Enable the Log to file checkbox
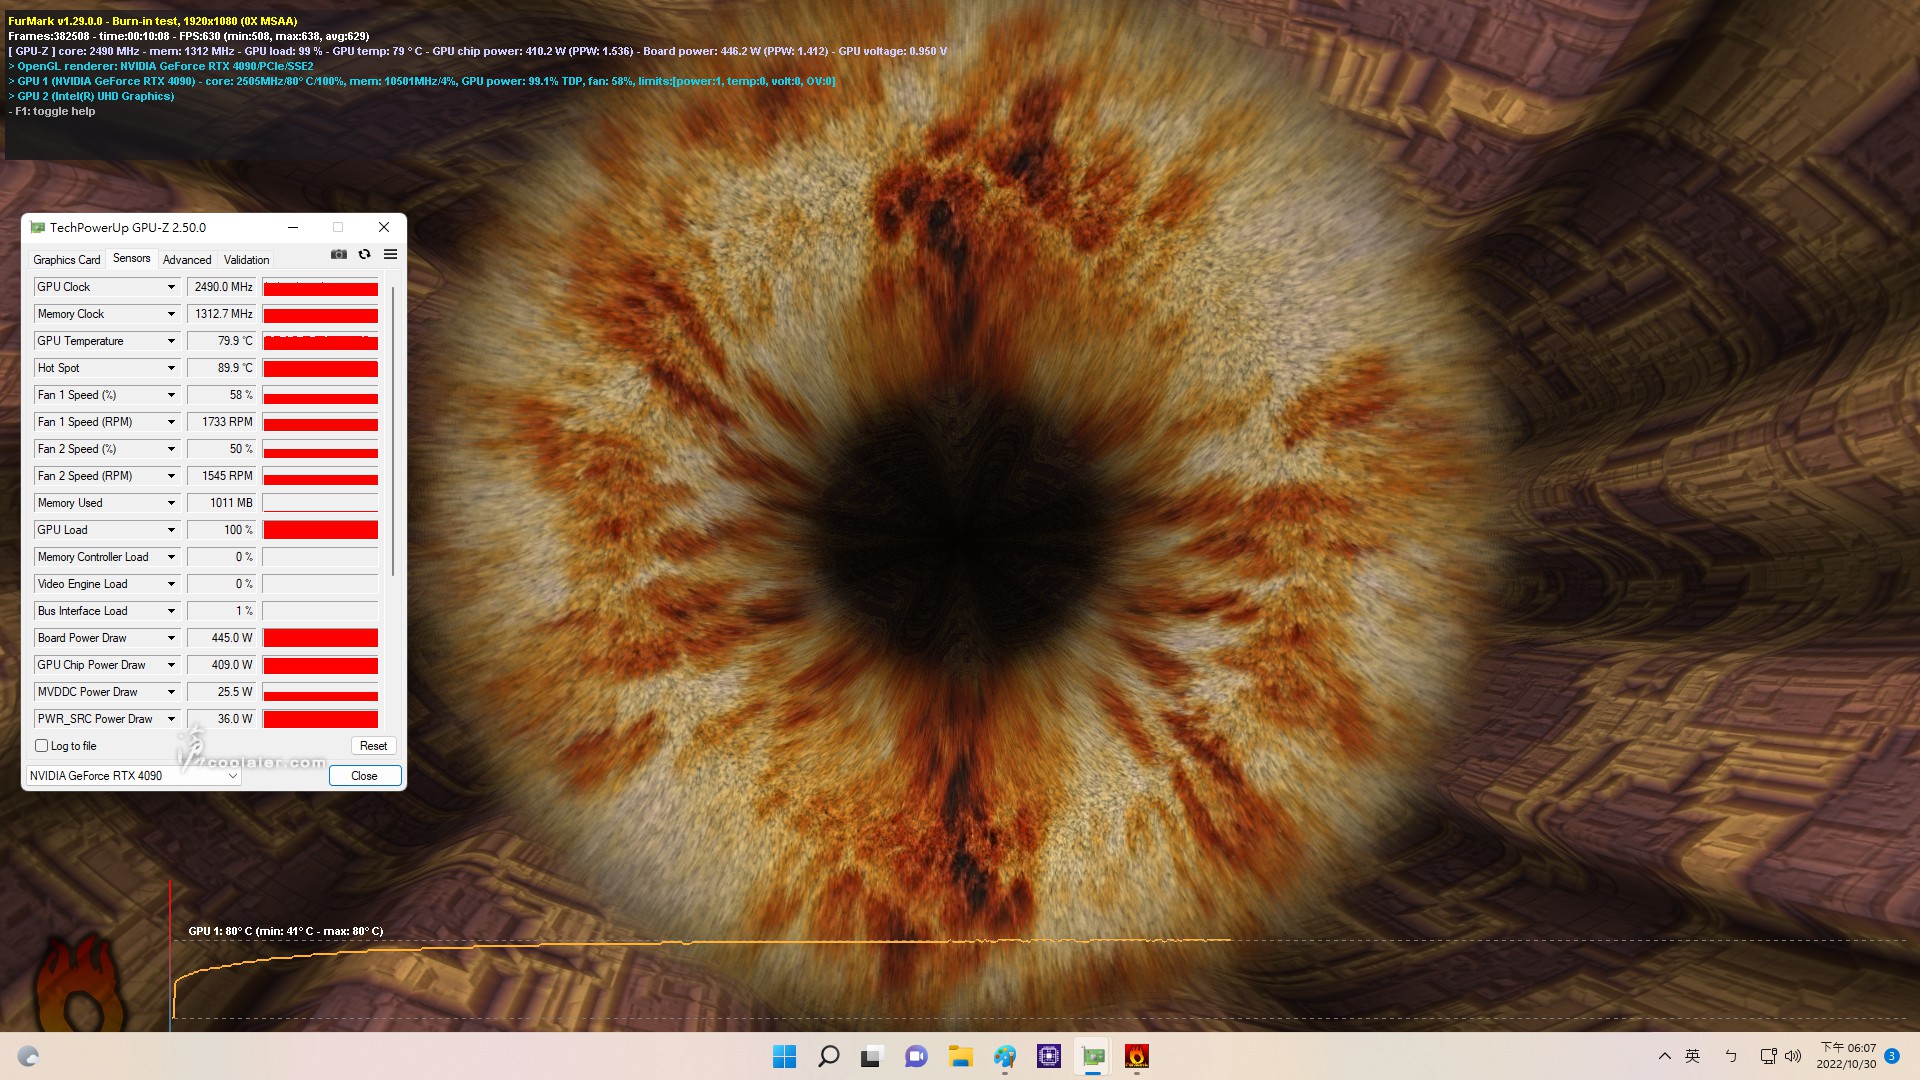This screenshot has height=1080, width=1920. [x=42, y=746]
